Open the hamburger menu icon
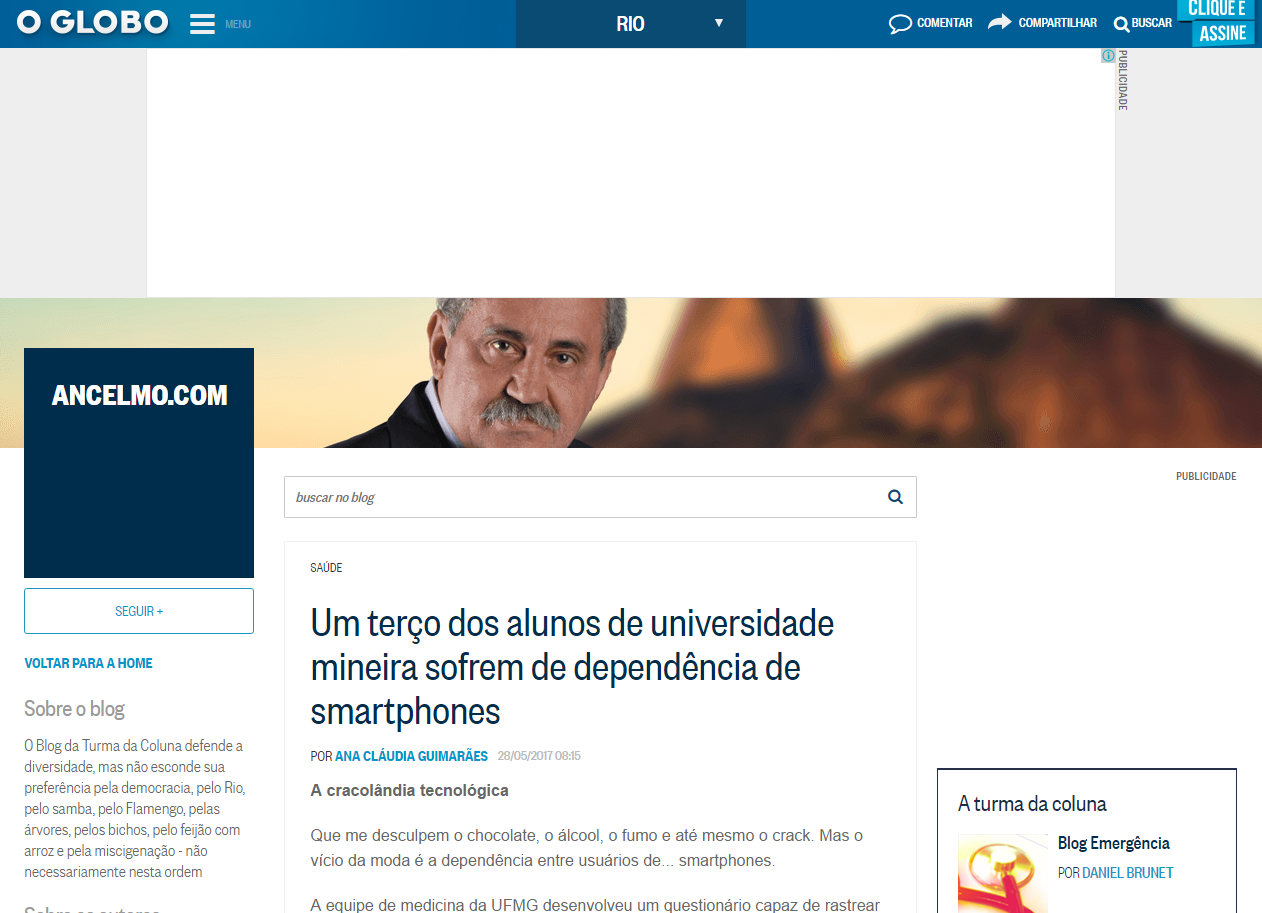 tap(203, 24)
